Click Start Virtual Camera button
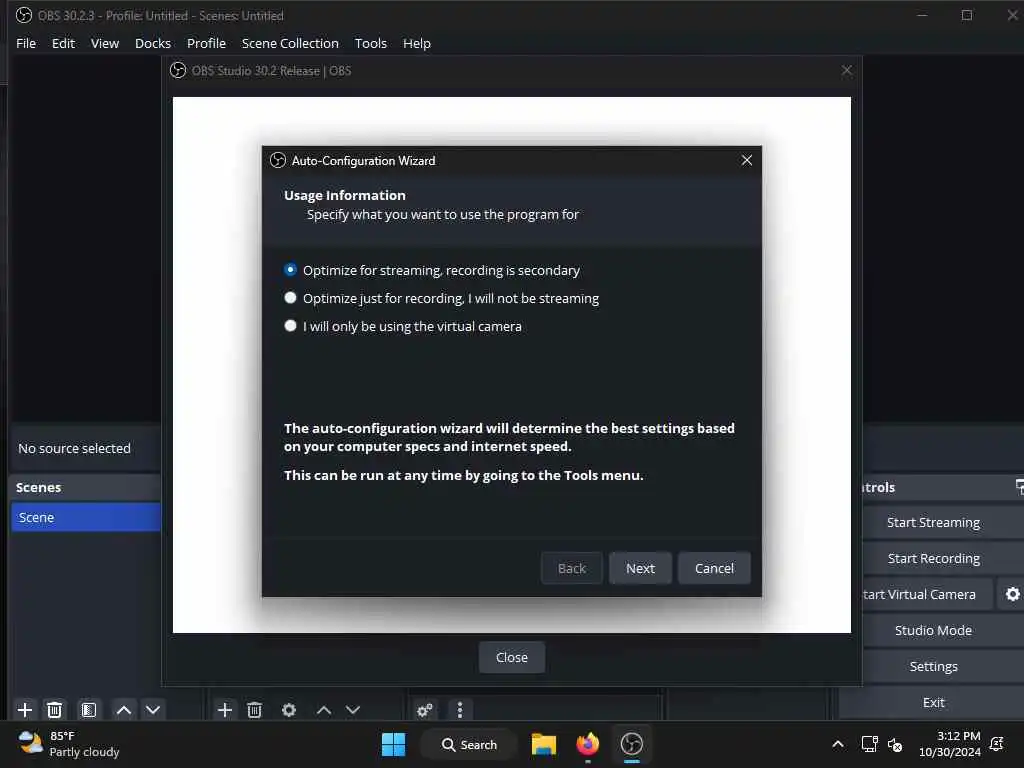Viewport: 1024px width, 768px height. [926, 594]
